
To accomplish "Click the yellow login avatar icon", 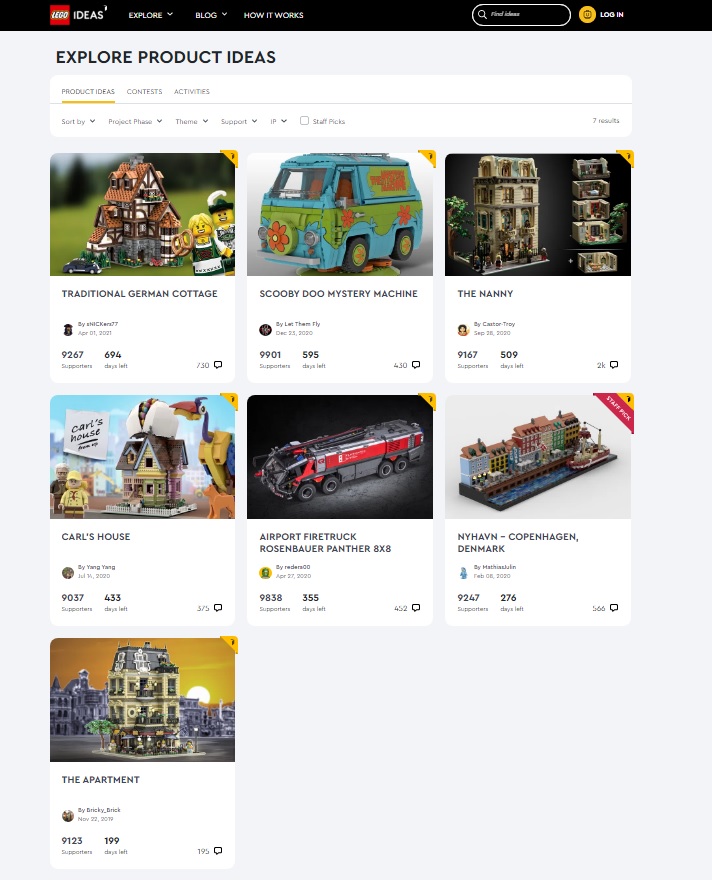I will coord(587,15).
